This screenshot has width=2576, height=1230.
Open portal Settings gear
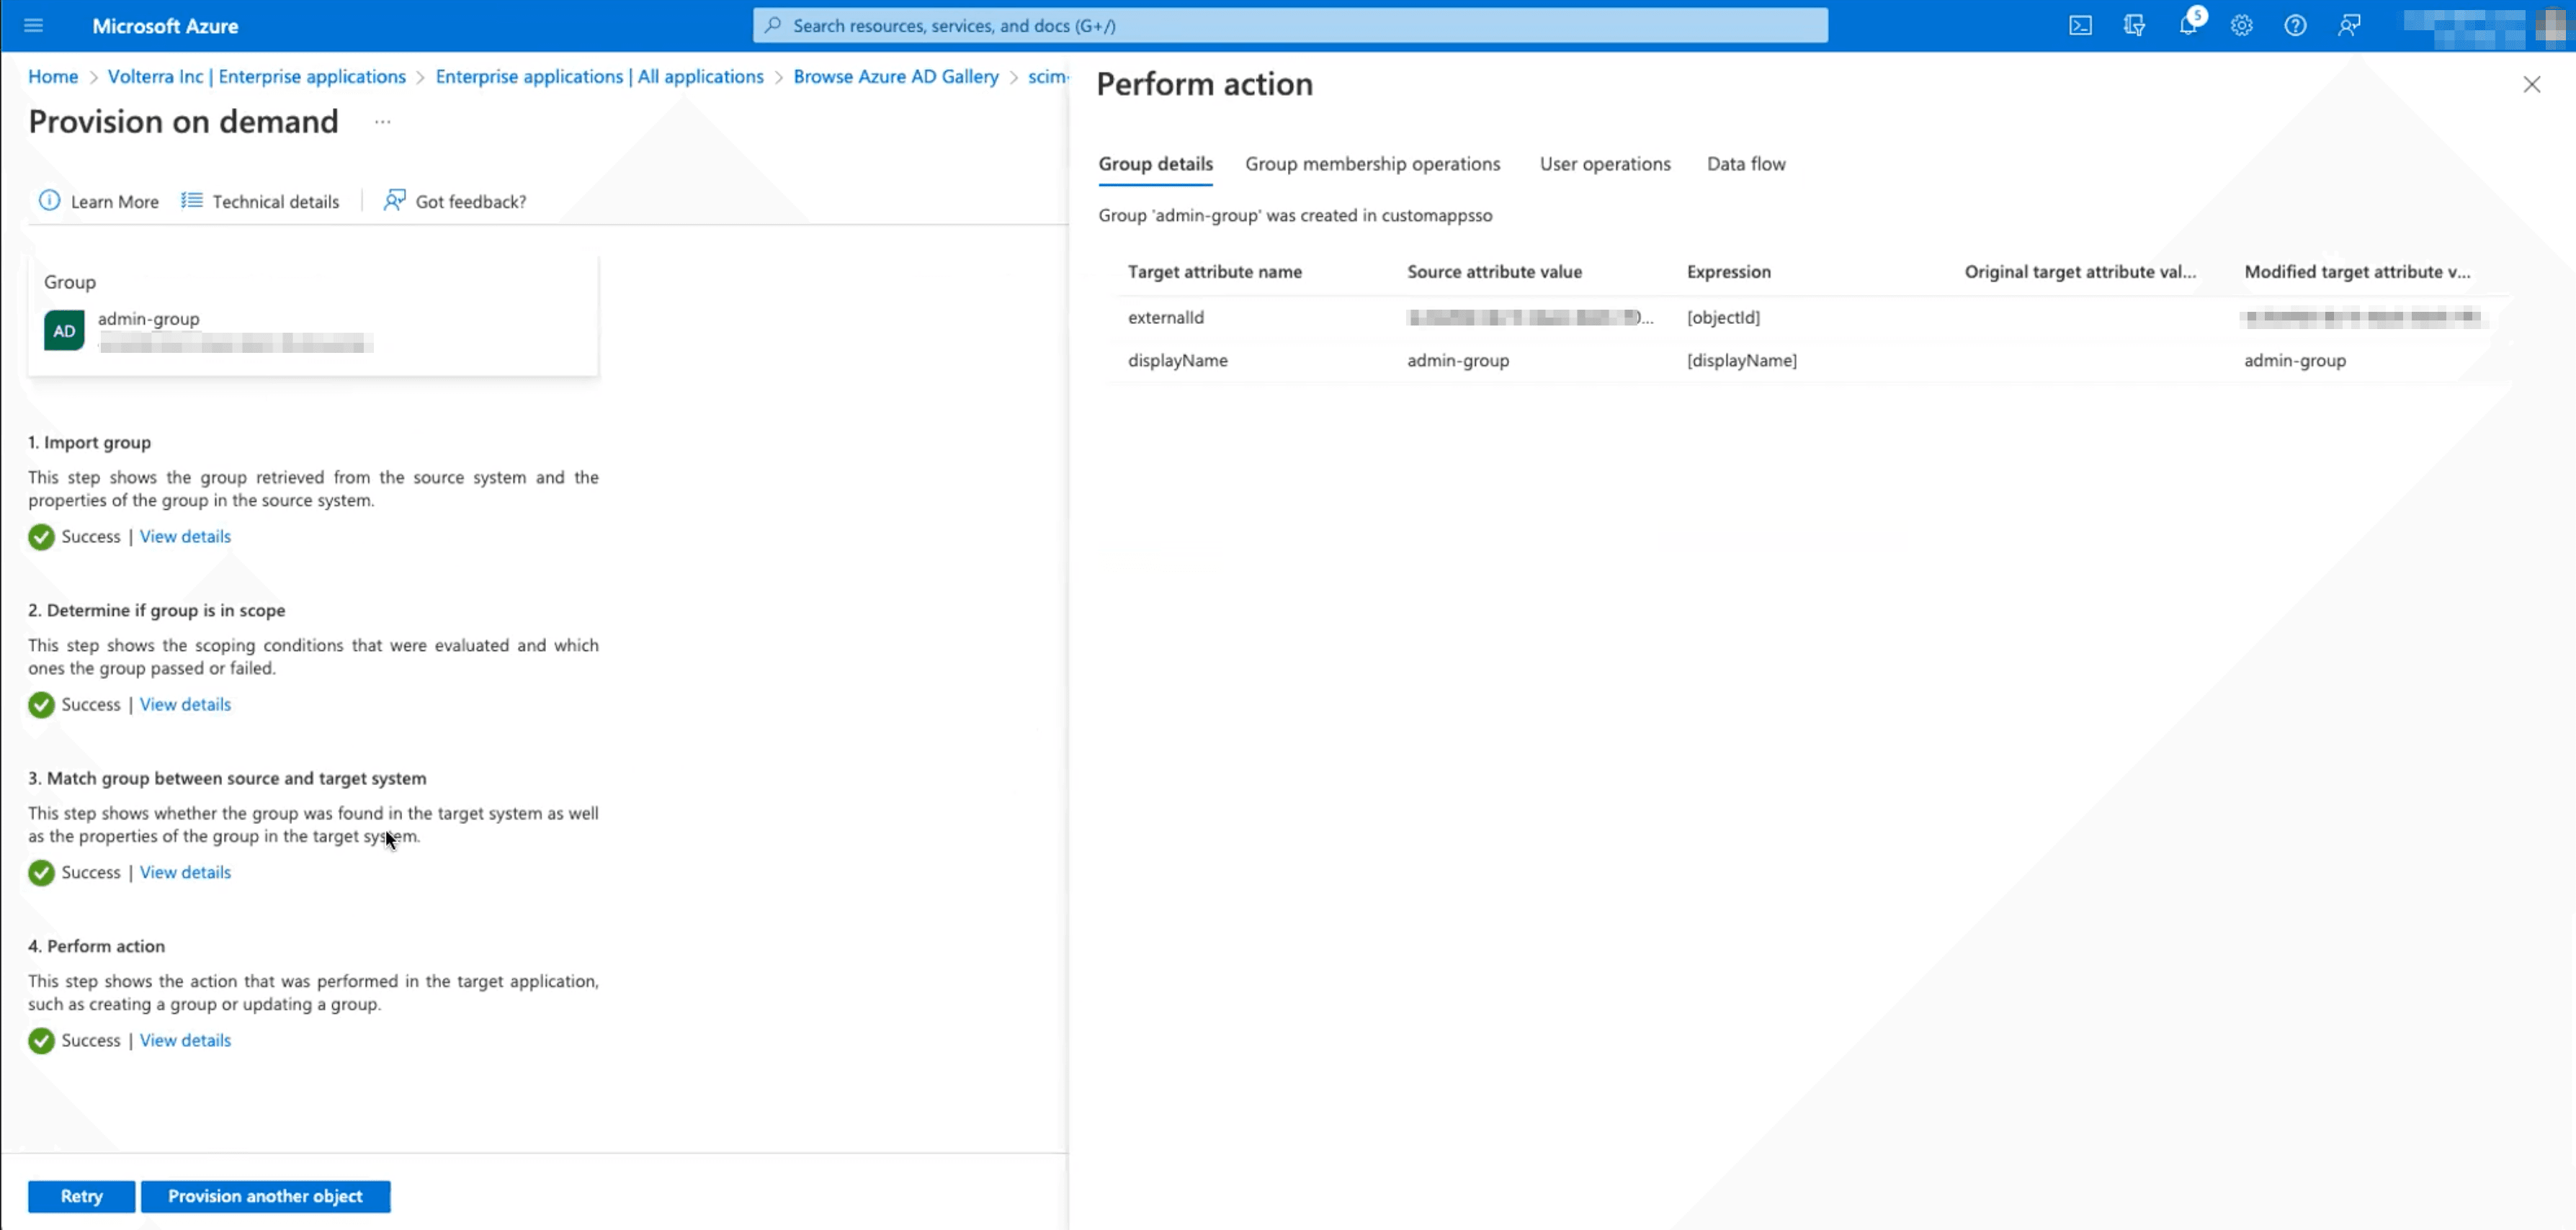(x=2241, y=26)
